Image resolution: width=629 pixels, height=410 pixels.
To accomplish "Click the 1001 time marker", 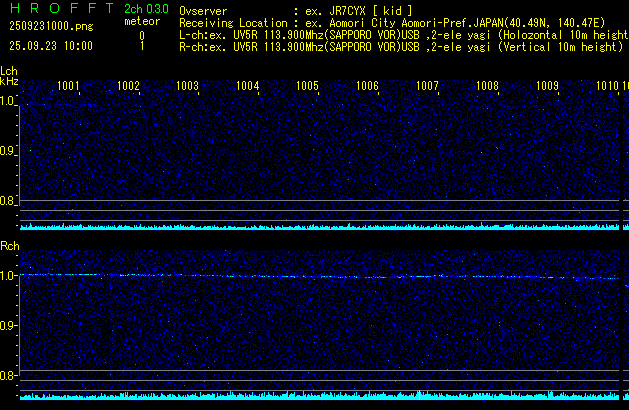I will (68, 87).
